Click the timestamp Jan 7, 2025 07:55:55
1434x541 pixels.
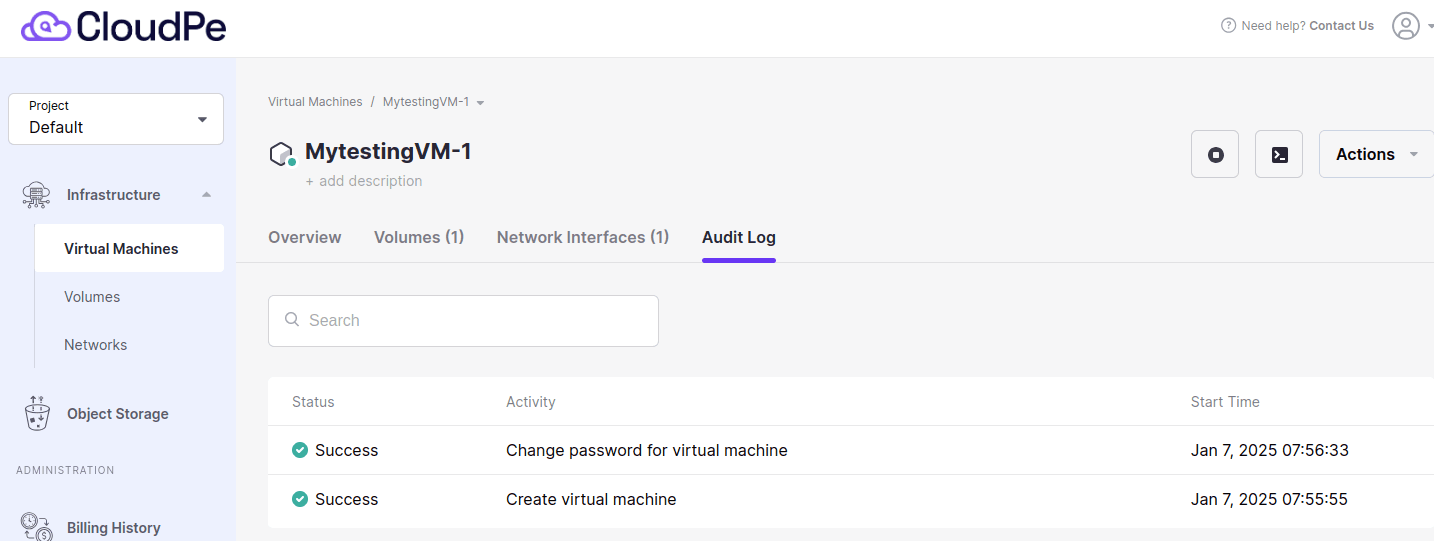click(1270, 499)
